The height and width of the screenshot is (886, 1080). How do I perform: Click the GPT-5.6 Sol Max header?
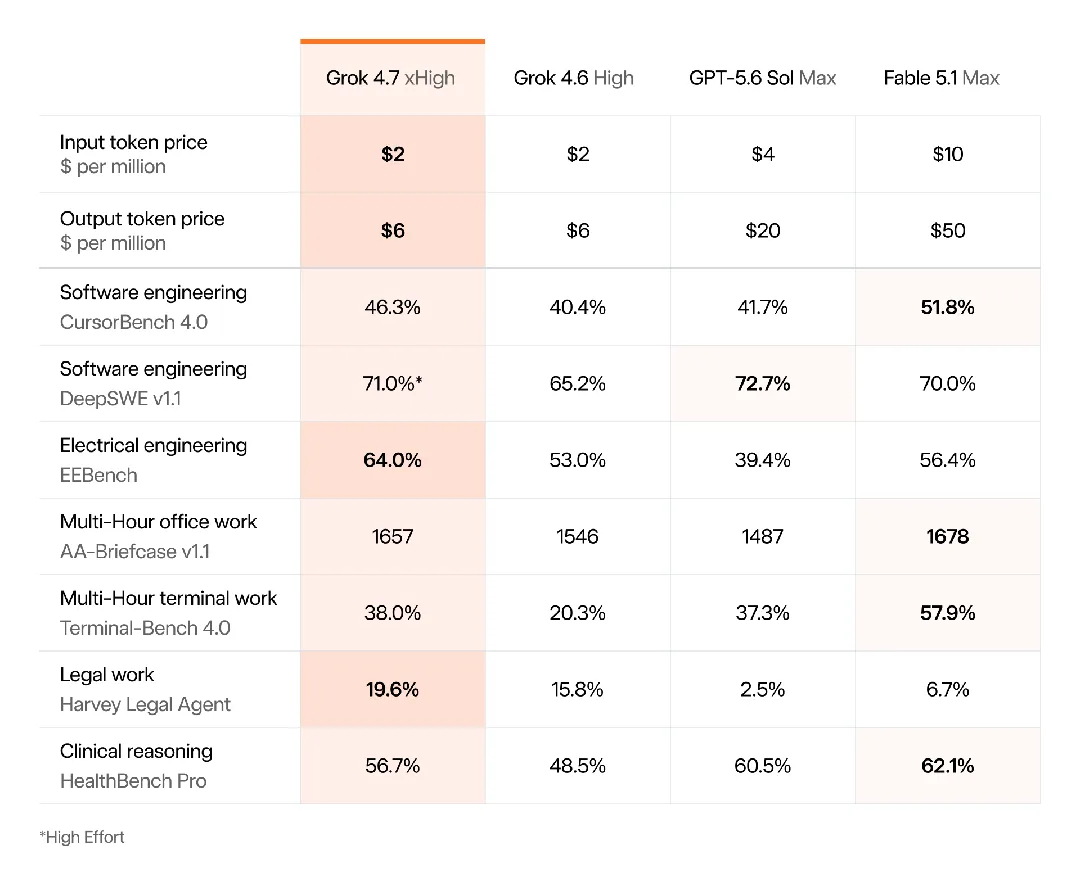(x=762, y=78)
